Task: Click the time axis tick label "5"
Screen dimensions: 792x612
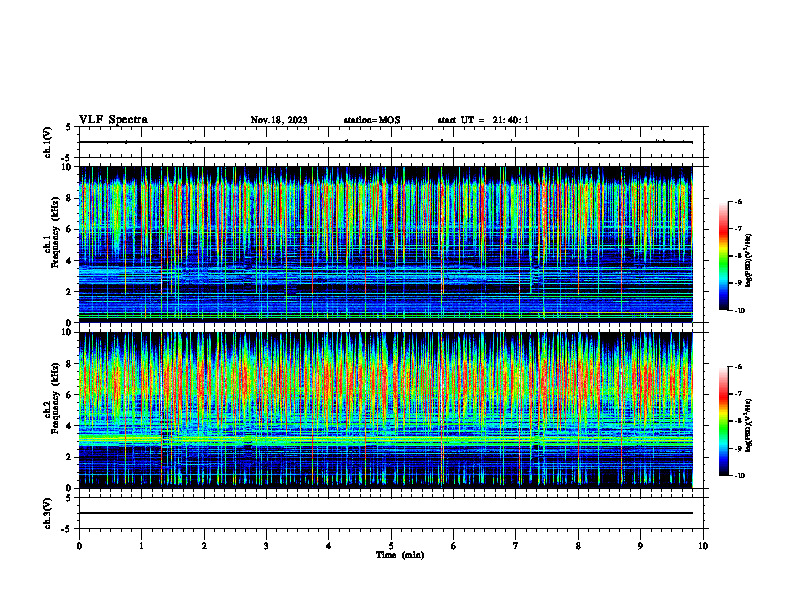Action: tap(391, 546)
